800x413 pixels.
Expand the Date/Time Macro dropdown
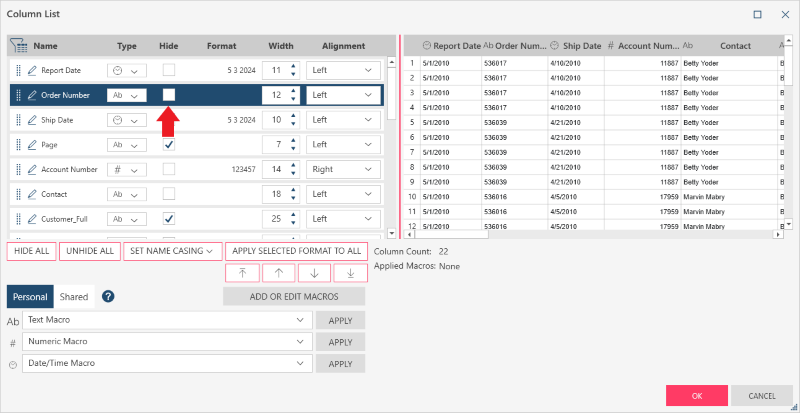pos(299,363)
